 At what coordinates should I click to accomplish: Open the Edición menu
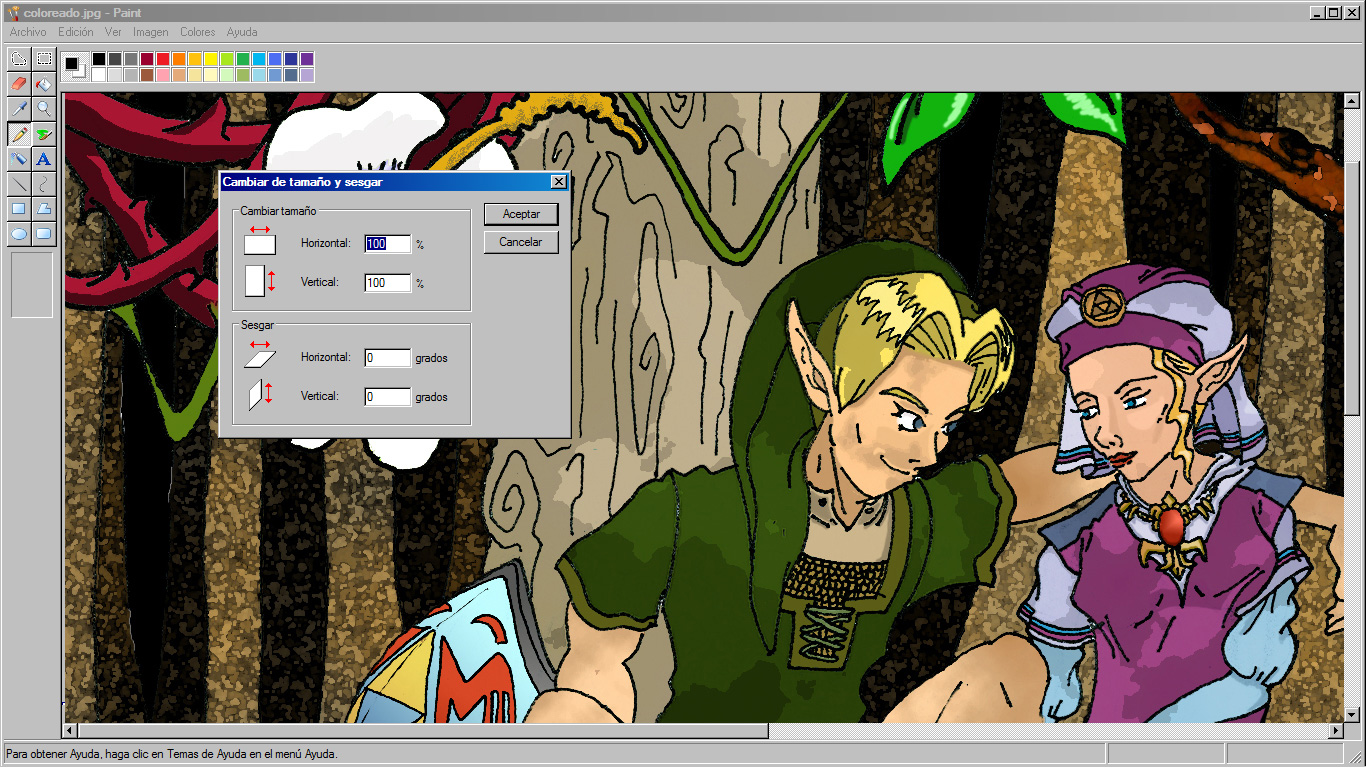coord(76,32)
